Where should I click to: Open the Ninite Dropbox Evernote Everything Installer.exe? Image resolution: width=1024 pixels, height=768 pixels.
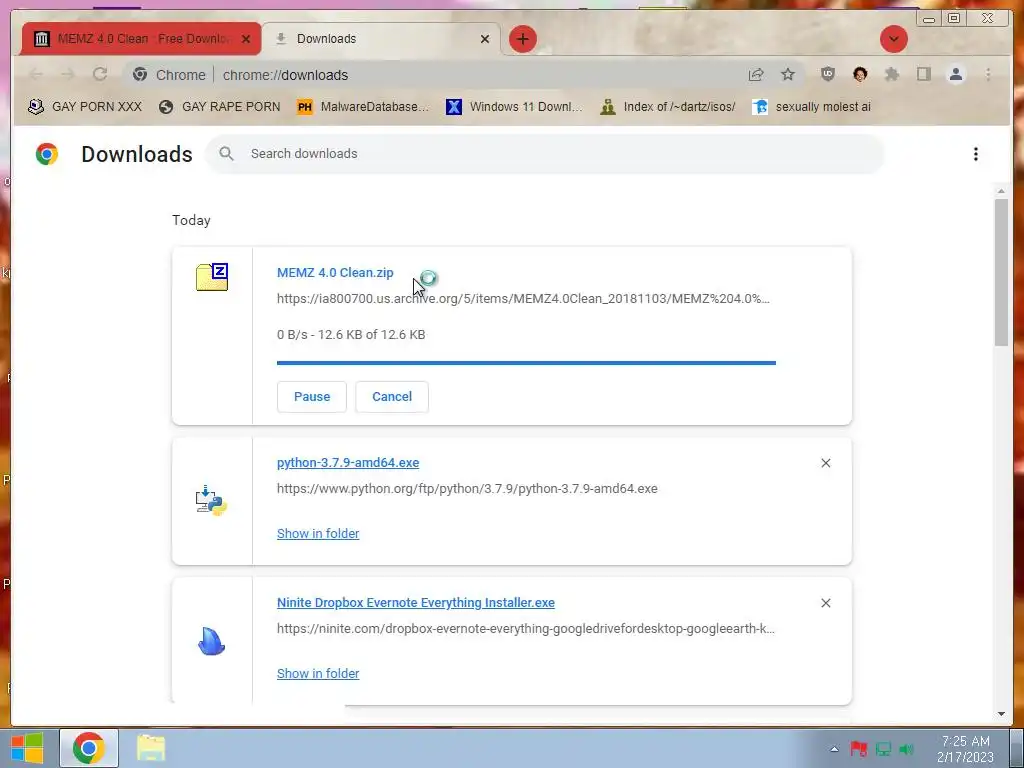(416, 603)
